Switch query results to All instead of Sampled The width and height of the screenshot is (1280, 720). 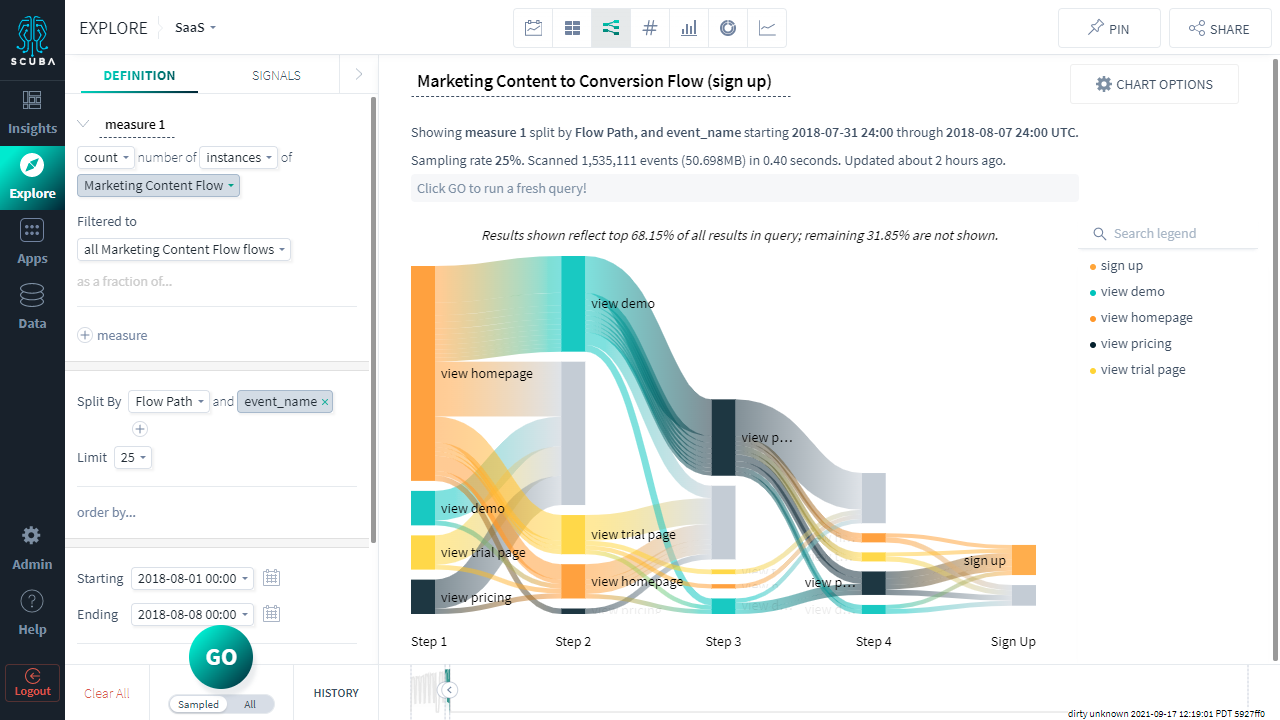(249, 704)
